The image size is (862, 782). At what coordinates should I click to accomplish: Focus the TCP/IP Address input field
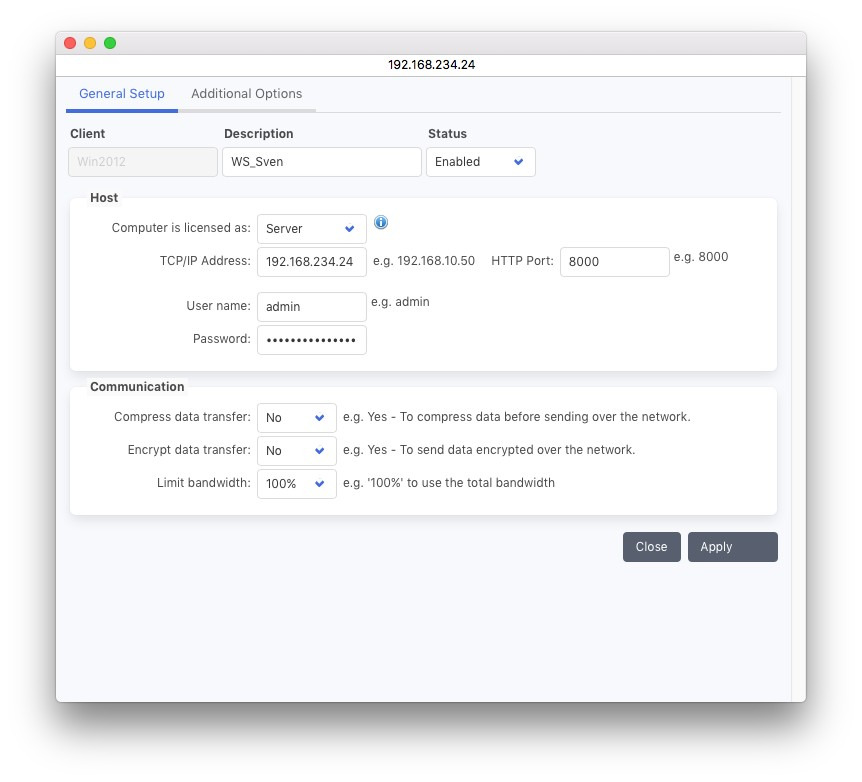pos(311,262)
